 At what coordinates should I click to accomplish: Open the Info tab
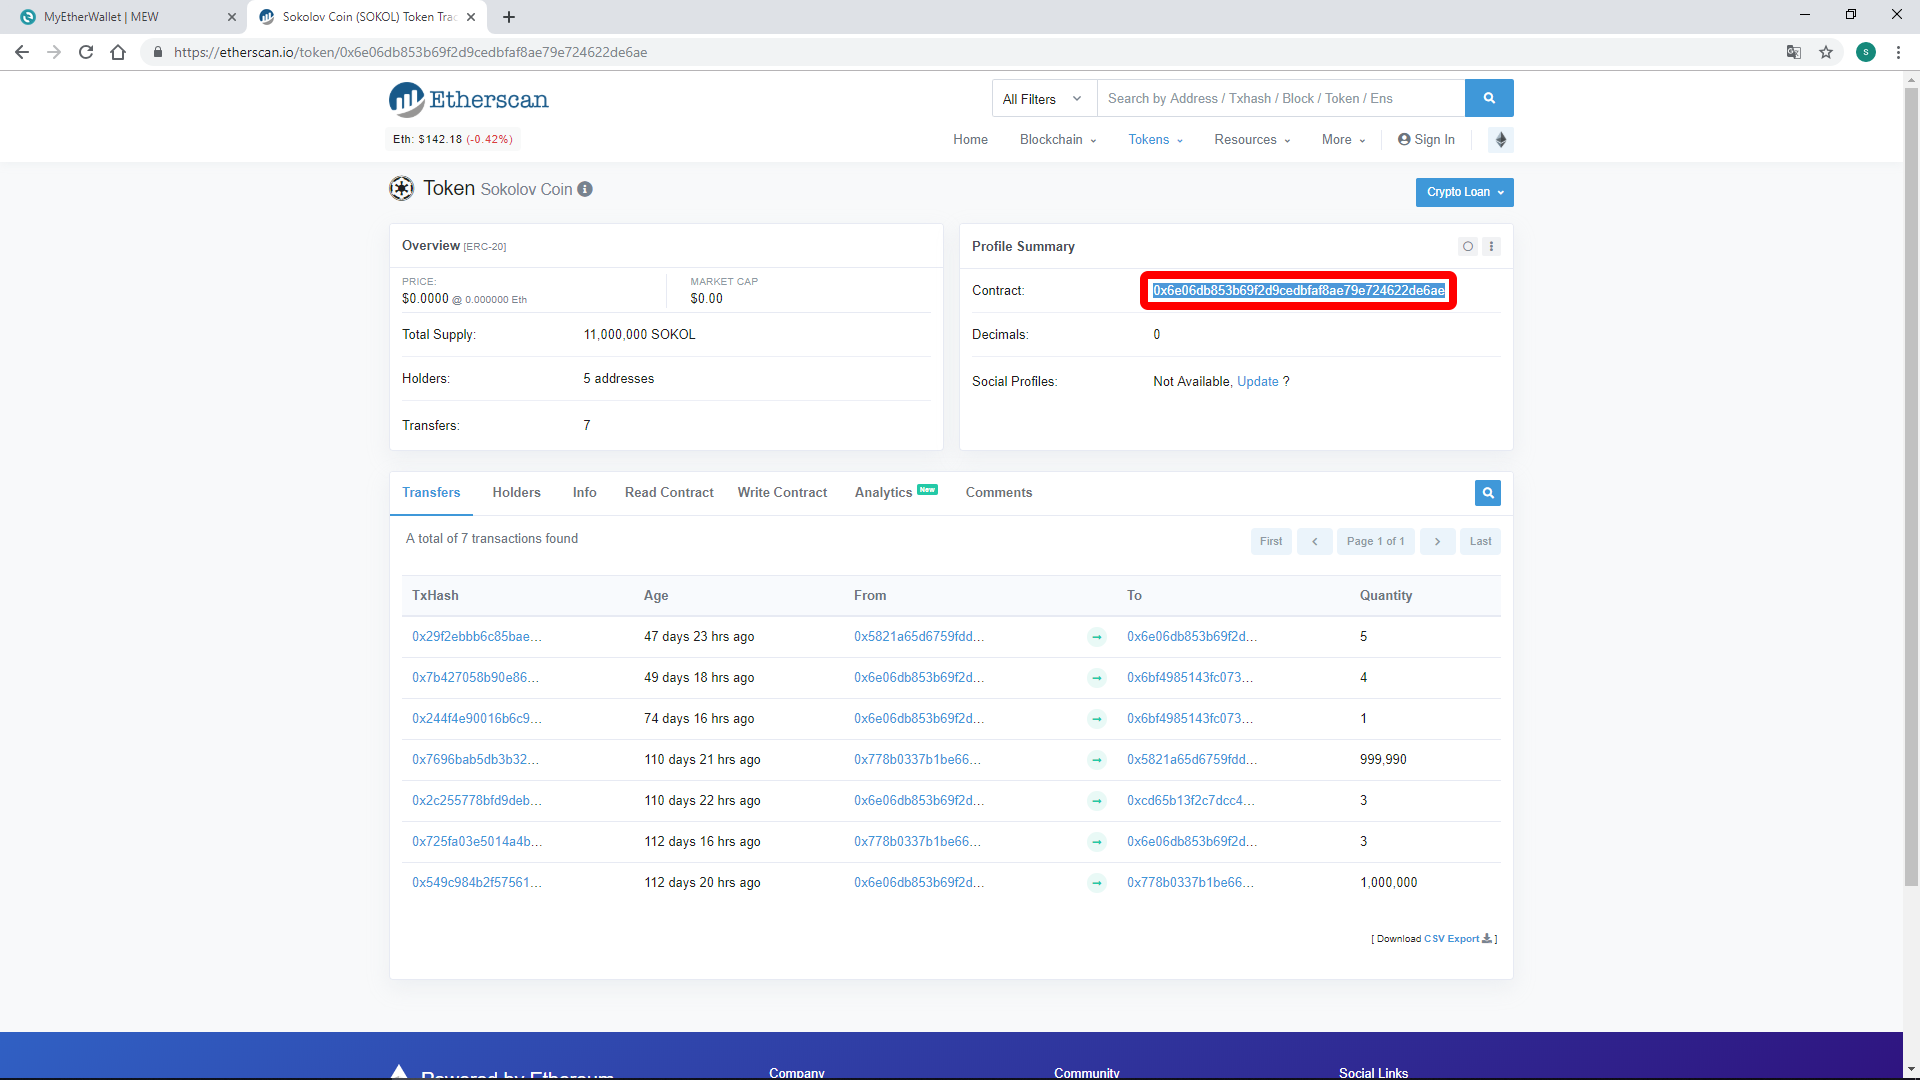tap(585, 493)
